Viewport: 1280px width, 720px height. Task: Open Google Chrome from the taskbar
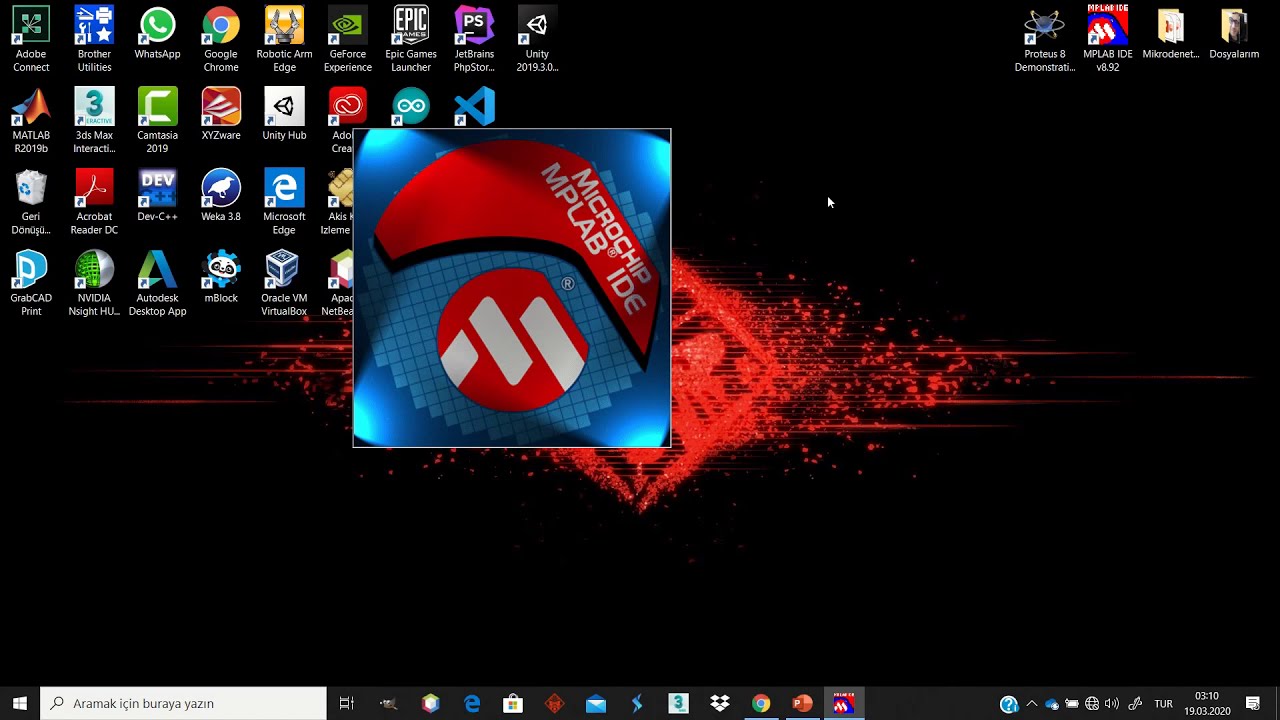coord(761,703)
